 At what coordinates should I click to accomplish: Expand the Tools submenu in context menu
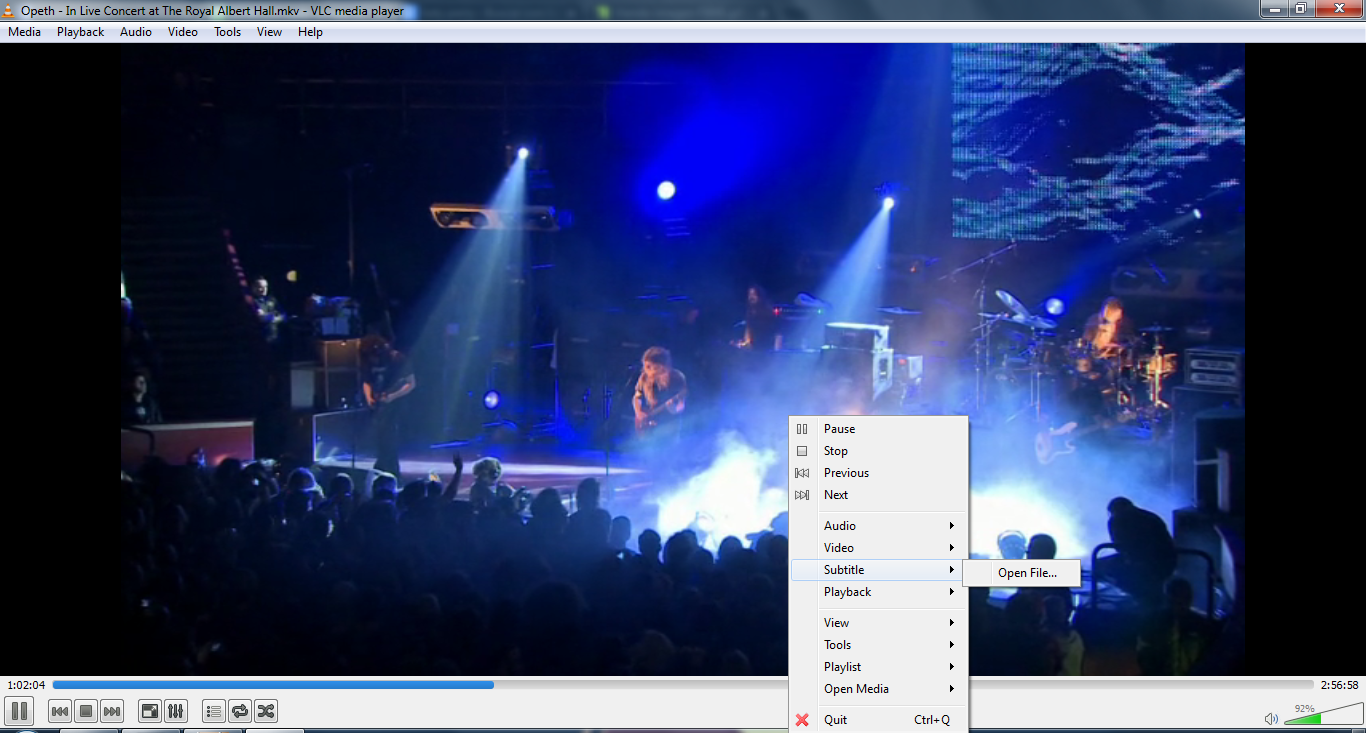pos(879,645)
